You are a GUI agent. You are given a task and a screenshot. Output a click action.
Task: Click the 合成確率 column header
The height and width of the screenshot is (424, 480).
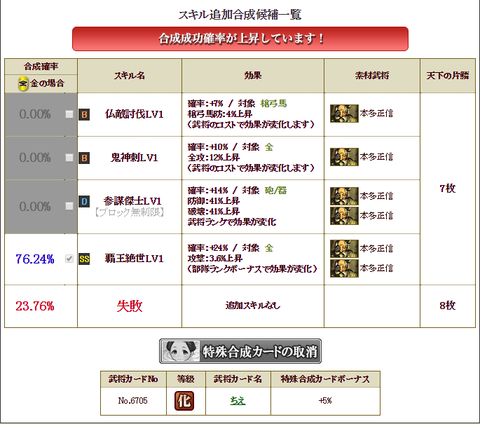click(41, 67)
